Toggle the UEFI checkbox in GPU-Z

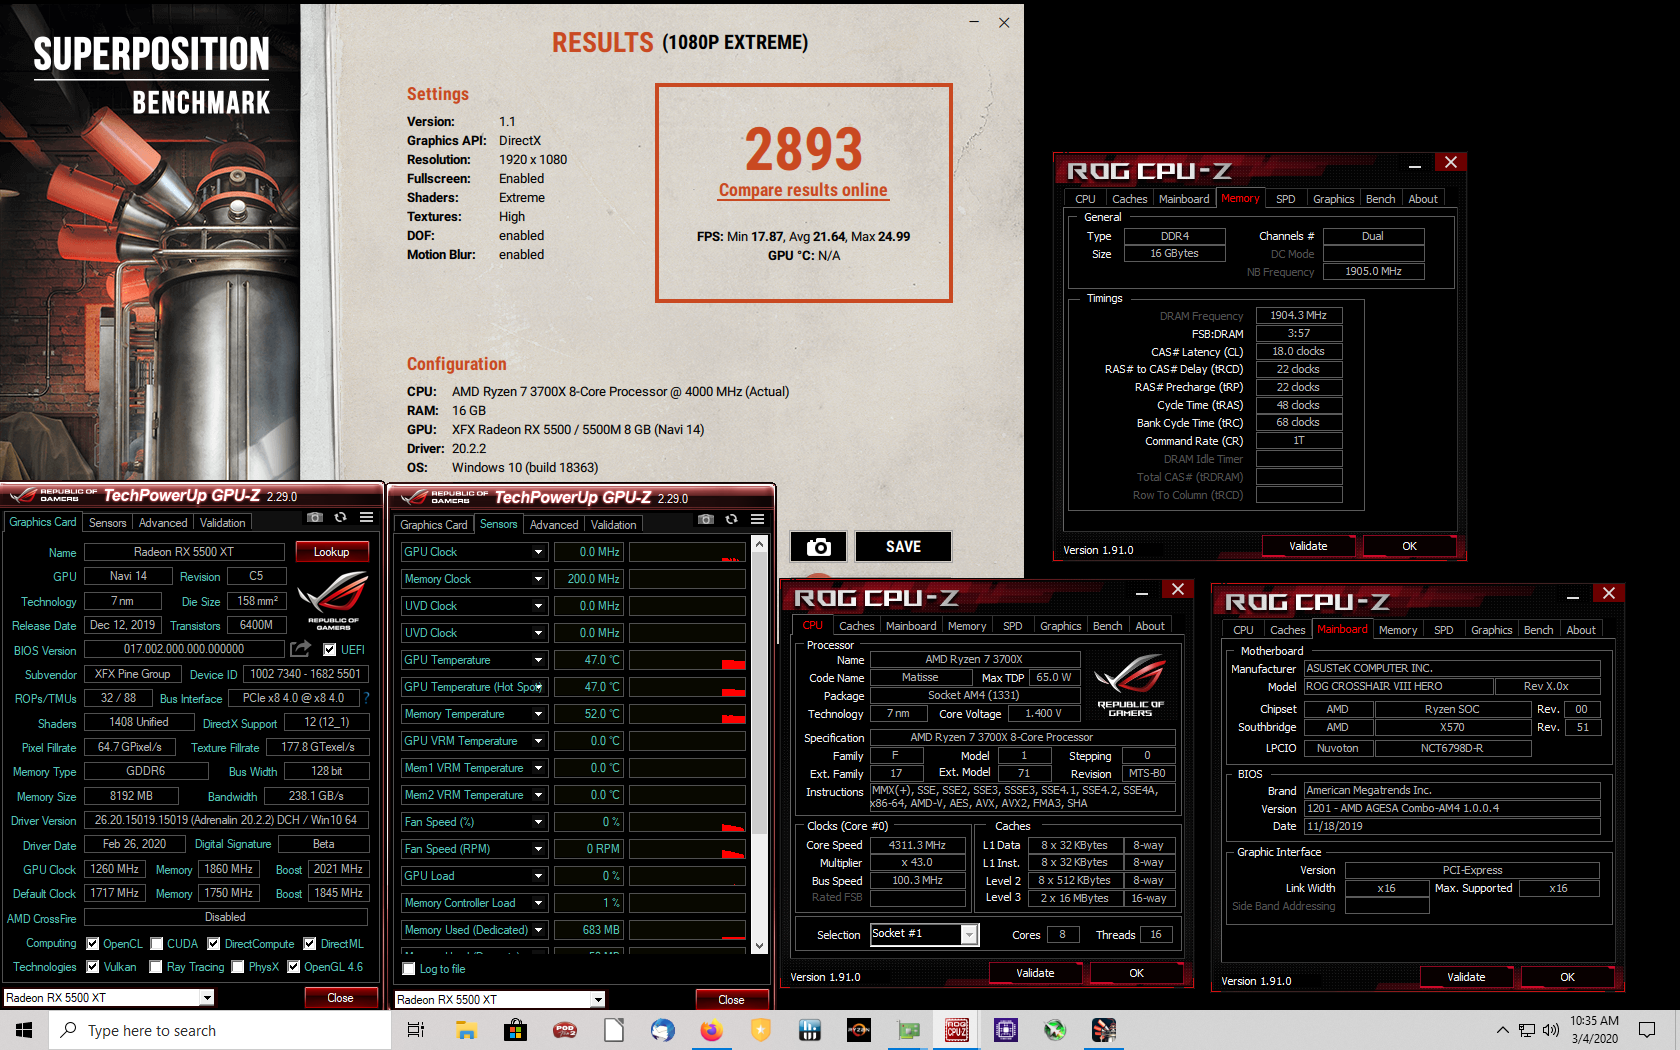(329, 649)
